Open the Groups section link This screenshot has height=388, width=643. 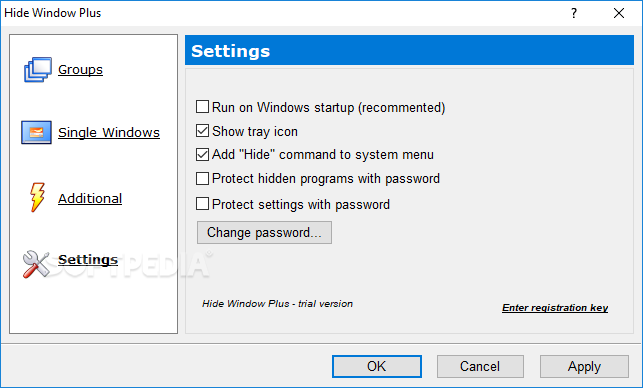click(80, 70)
